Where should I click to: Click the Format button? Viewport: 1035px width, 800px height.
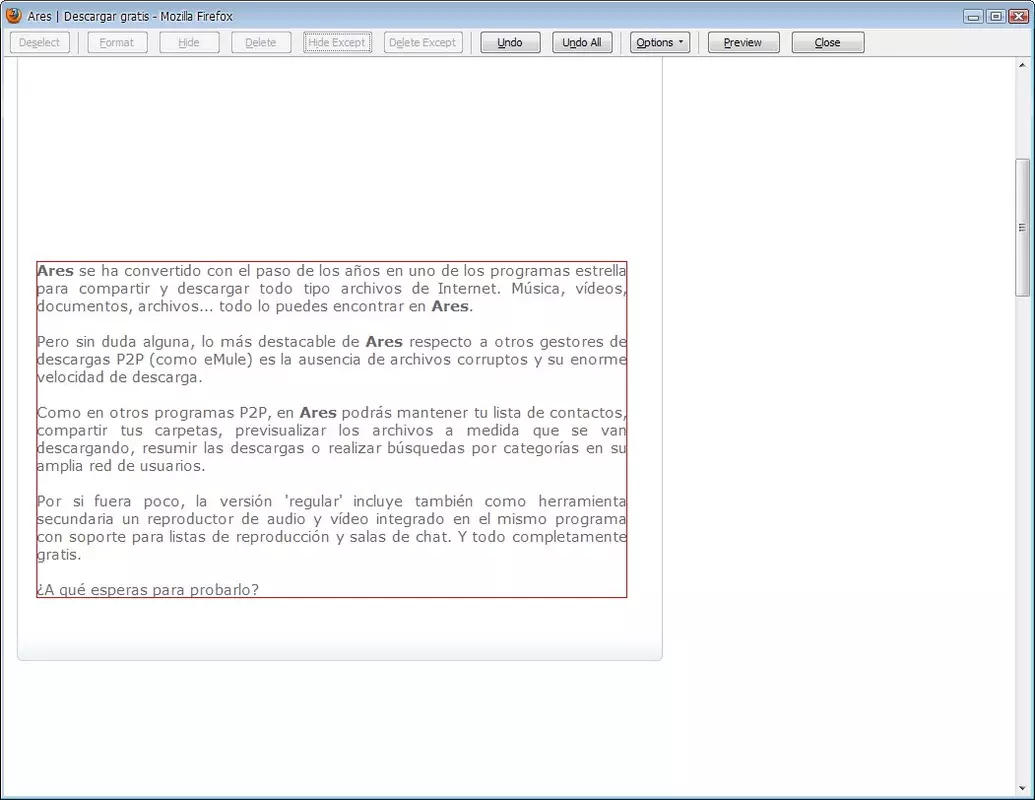pos(117,42)
